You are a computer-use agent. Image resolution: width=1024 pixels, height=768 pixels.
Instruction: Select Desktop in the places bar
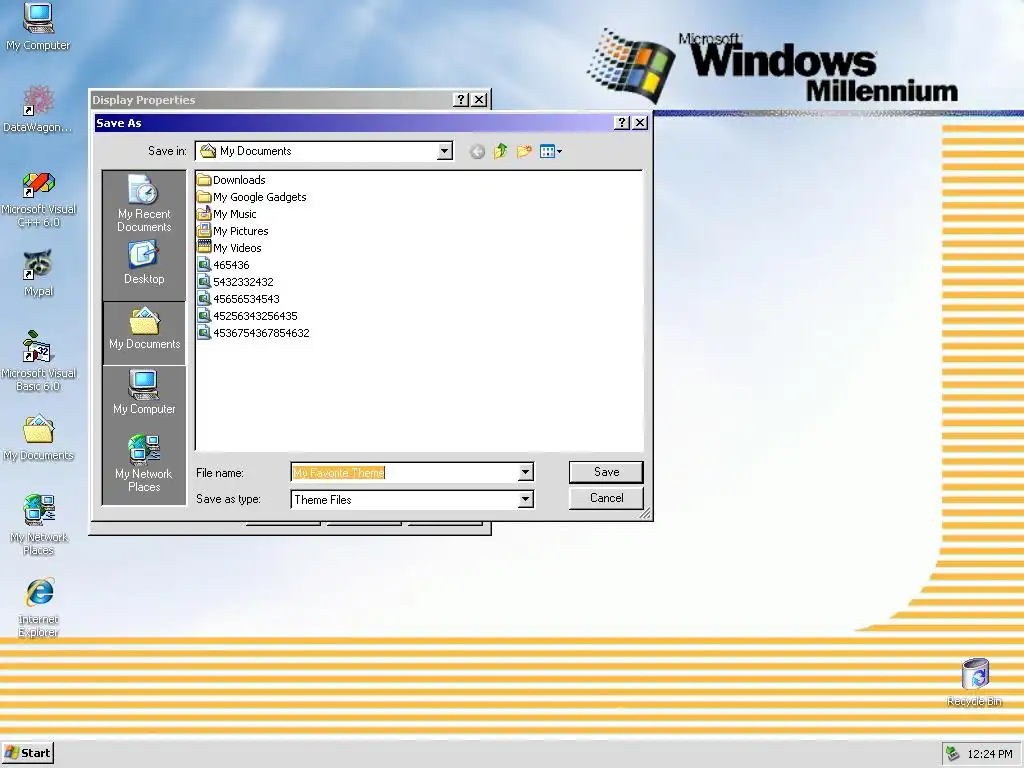pos(144,263)
